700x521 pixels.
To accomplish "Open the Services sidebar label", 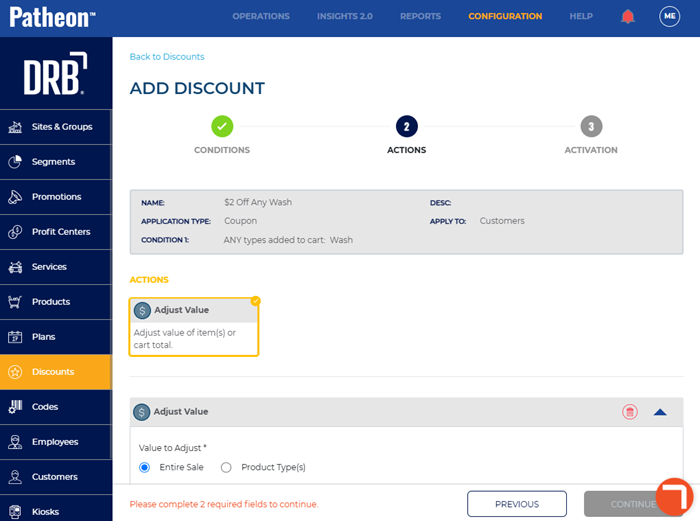I will (x=49, y=267).
